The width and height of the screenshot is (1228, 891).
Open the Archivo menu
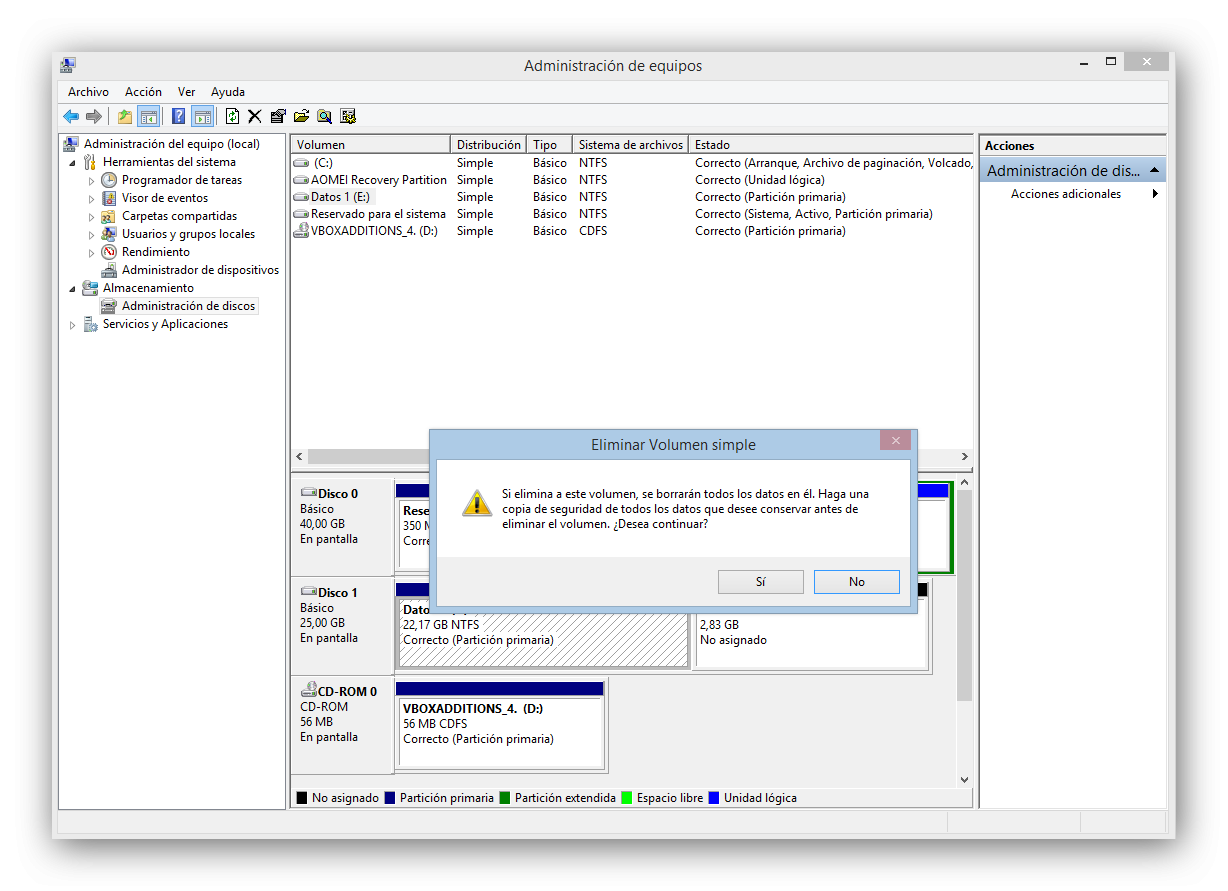(88, 92)
